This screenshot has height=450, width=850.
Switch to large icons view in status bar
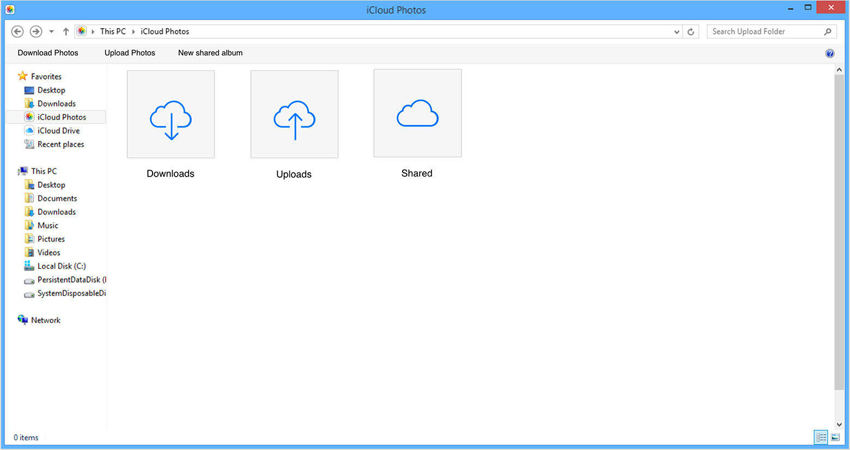835,437
